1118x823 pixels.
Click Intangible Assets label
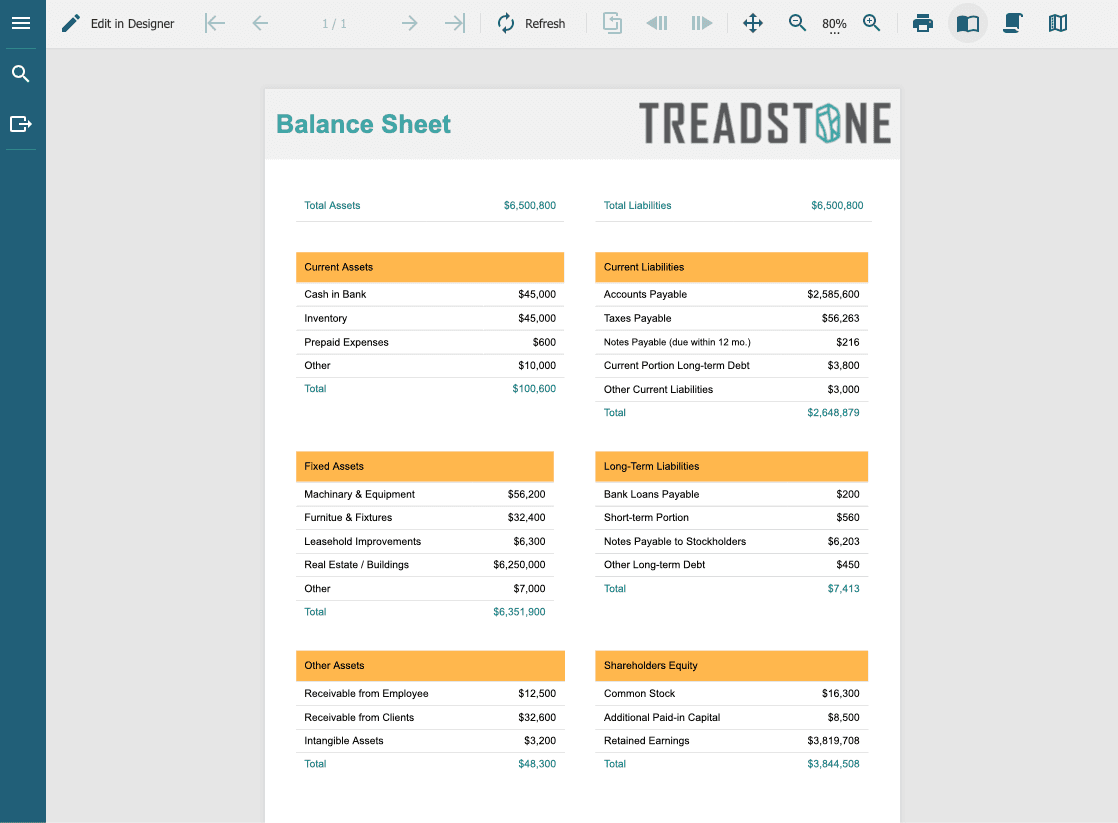pos(344,740)
